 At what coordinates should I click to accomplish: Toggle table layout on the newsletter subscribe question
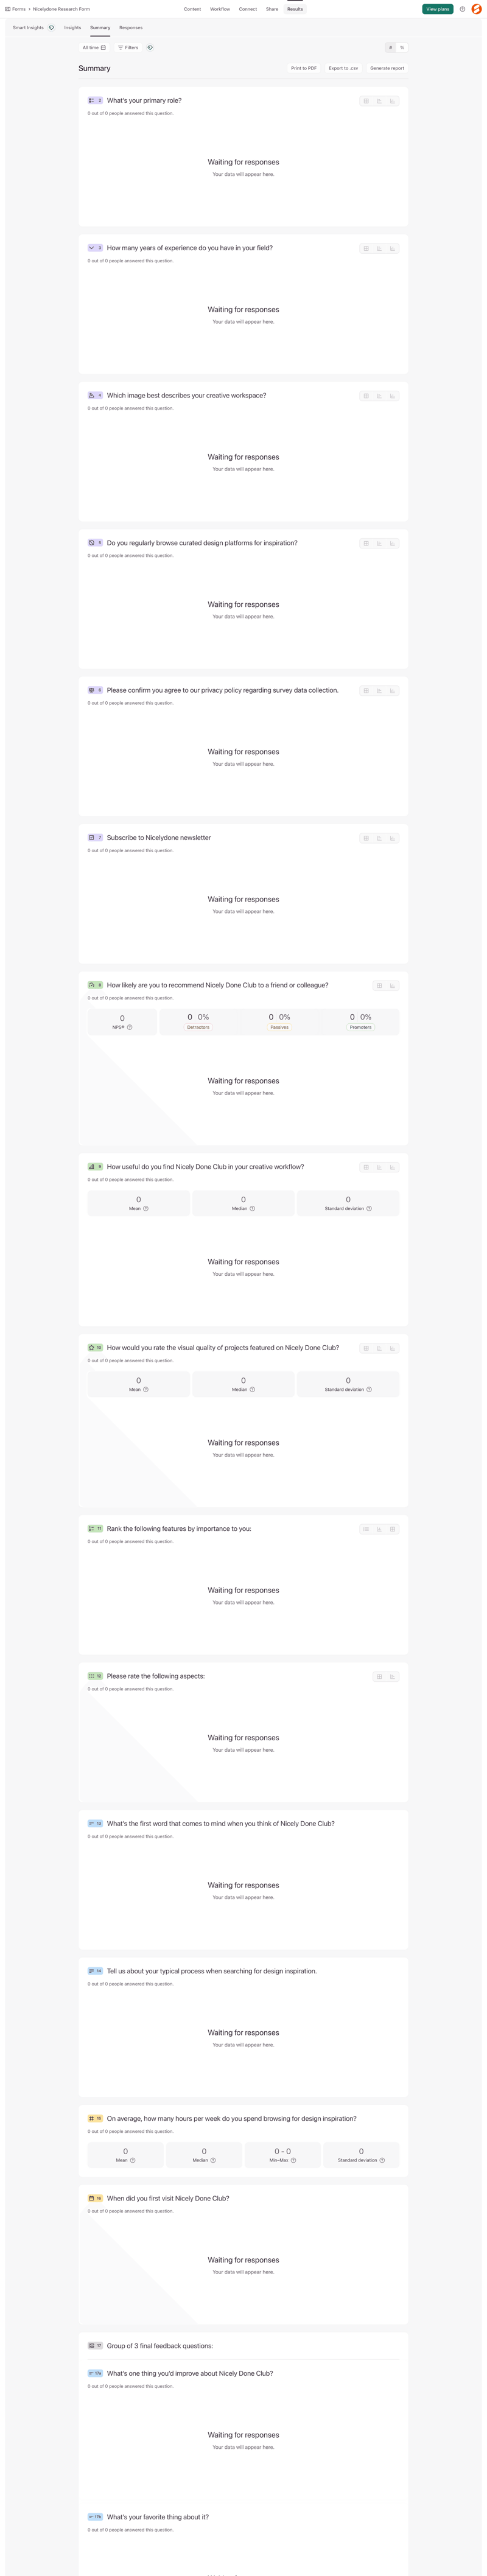click(x=366, y=838)
